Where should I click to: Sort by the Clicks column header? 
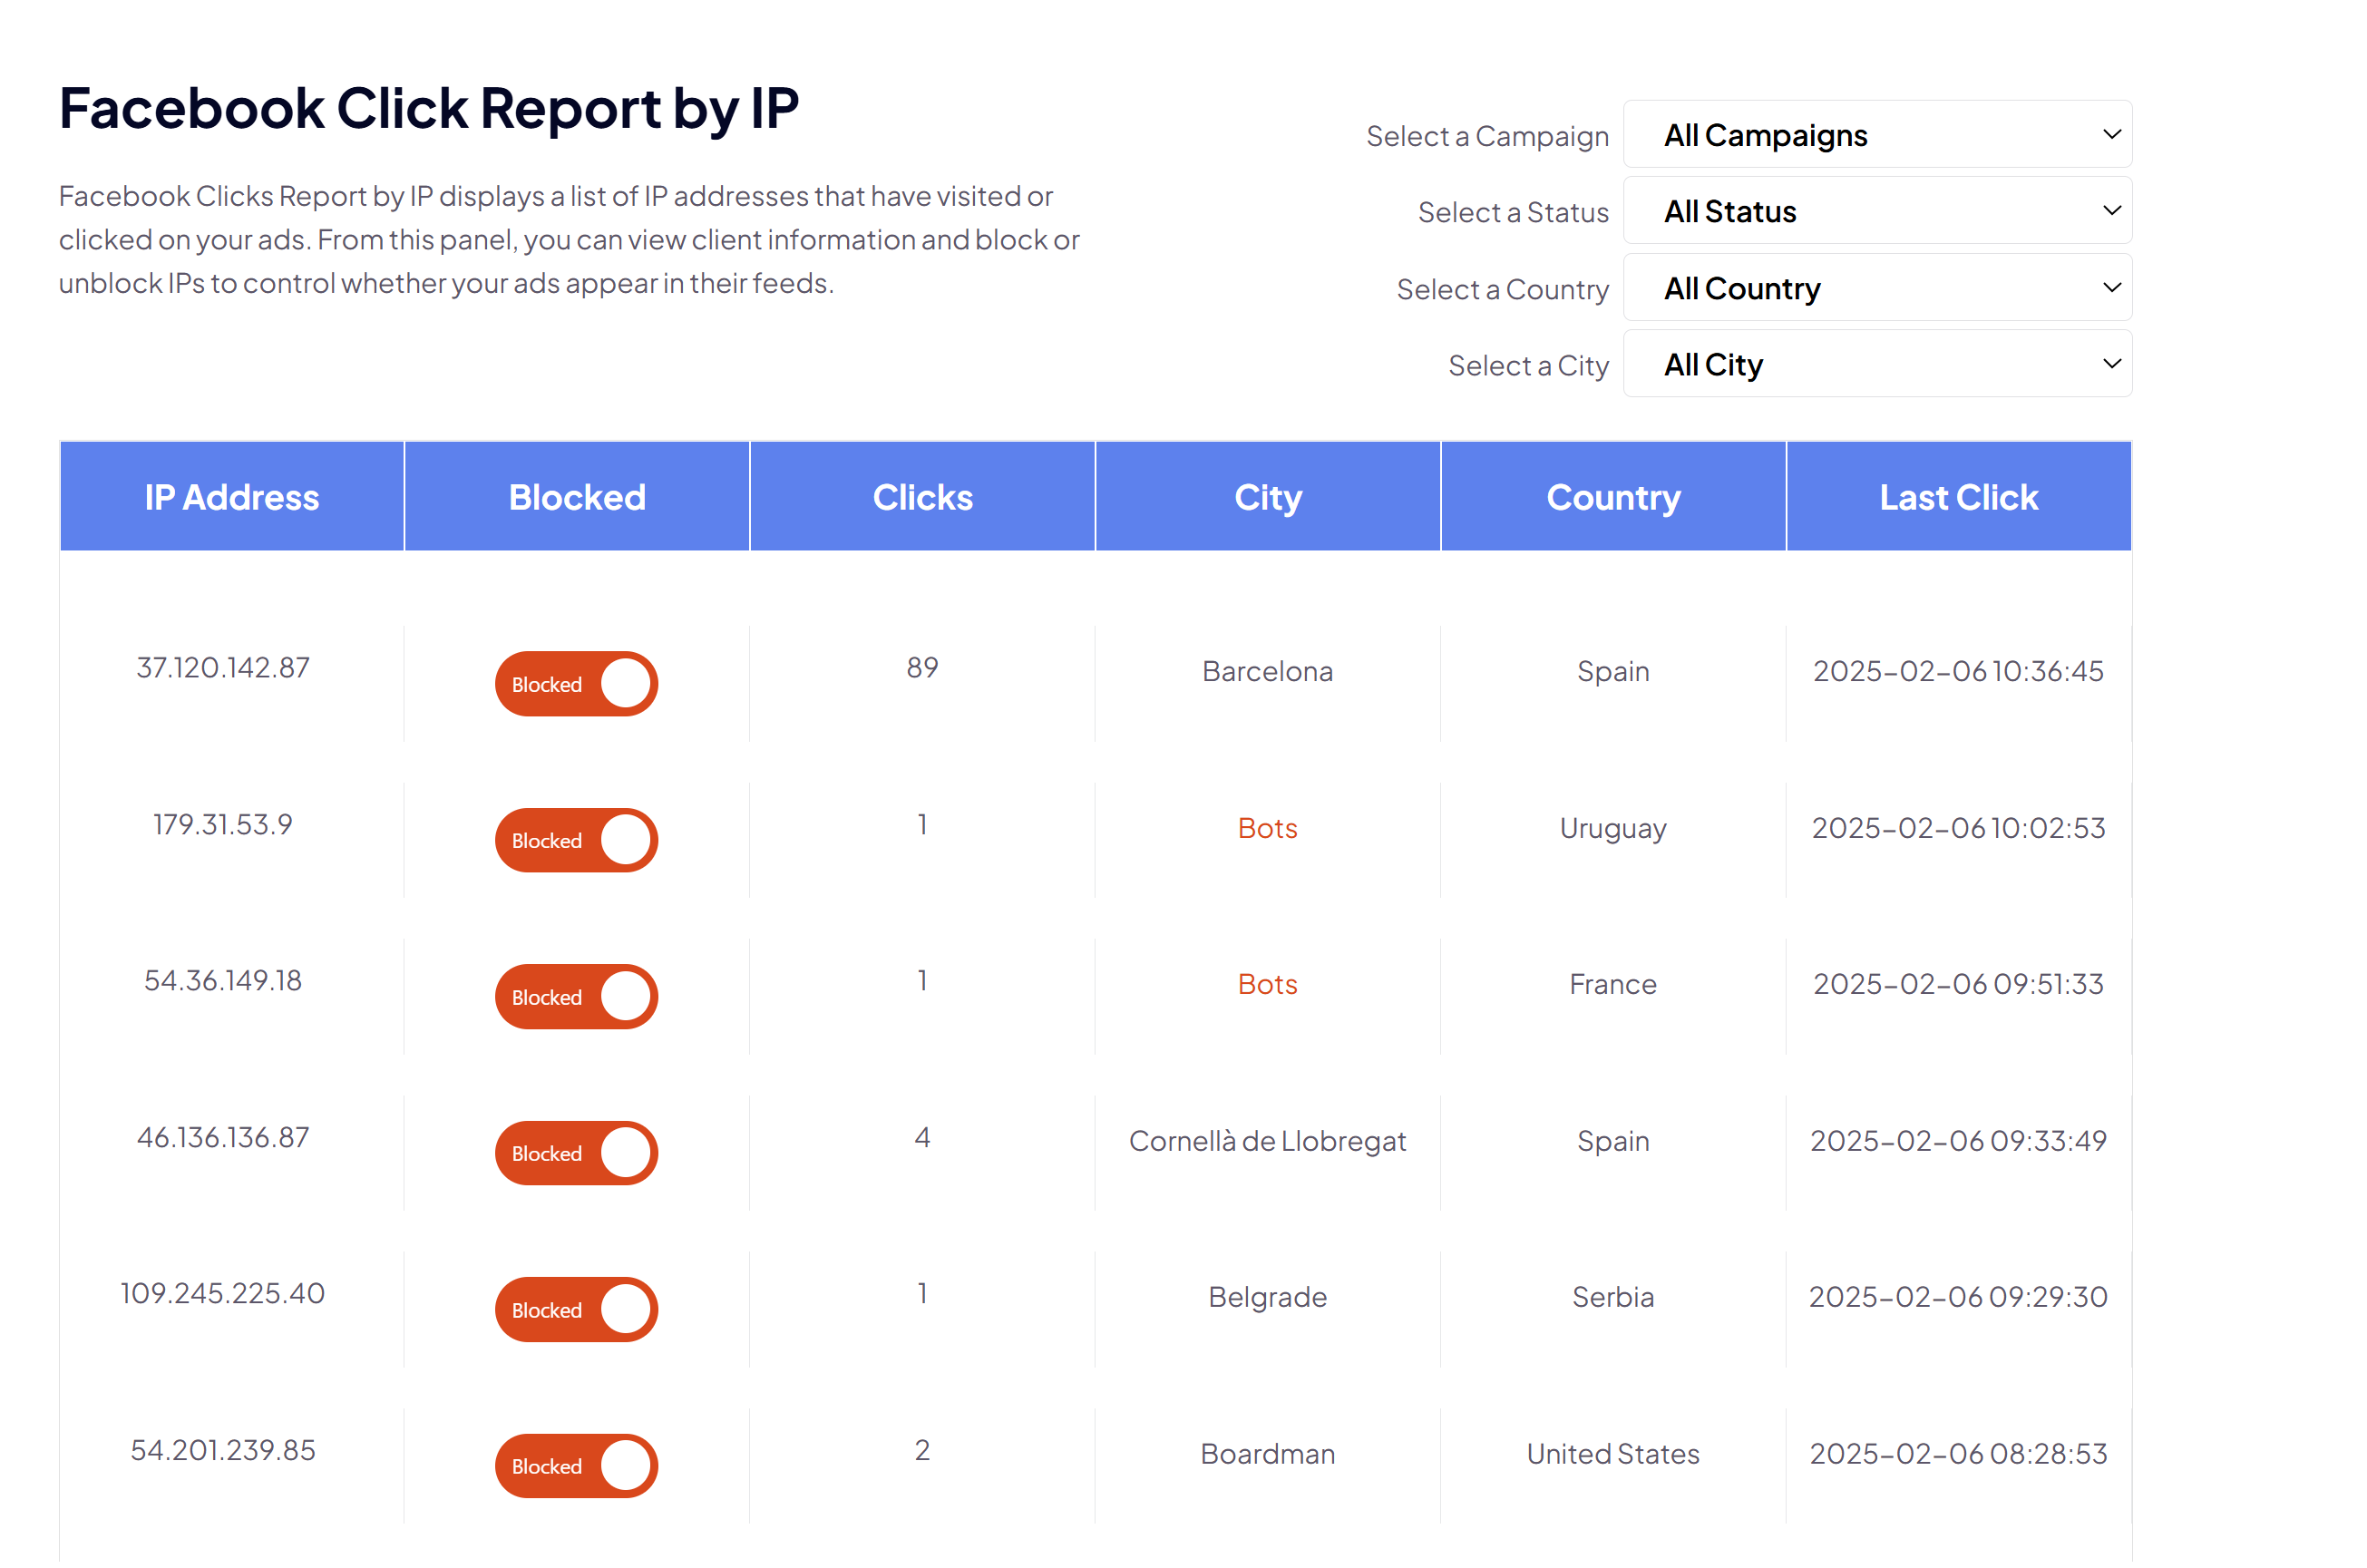[922, 497]
